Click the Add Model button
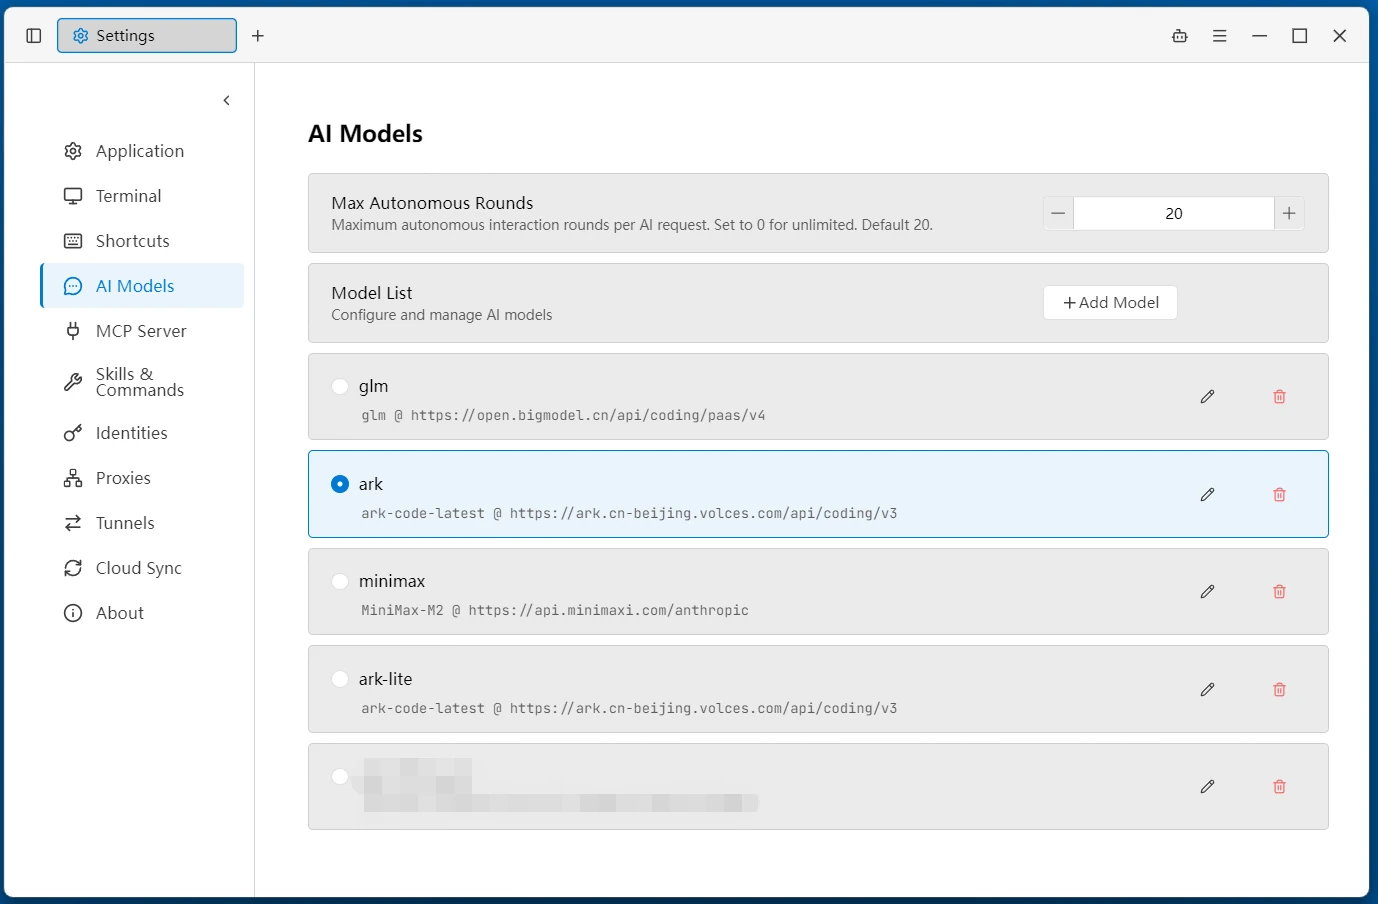The width and height of the screenshot is (1378, 904). tap(1110, 303)
